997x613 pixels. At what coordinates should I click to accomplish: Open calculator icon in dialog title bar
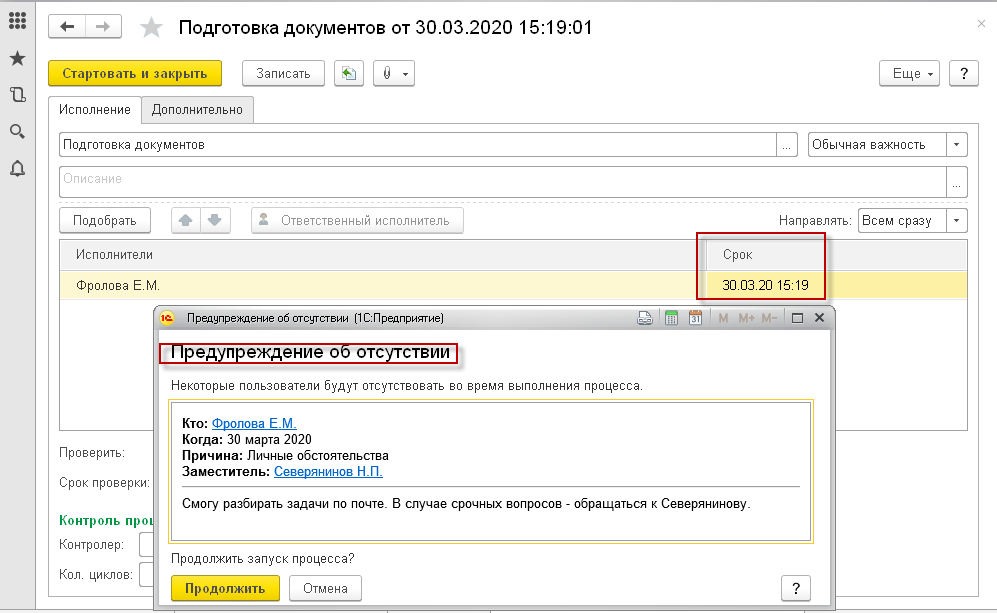coord(671,318)
